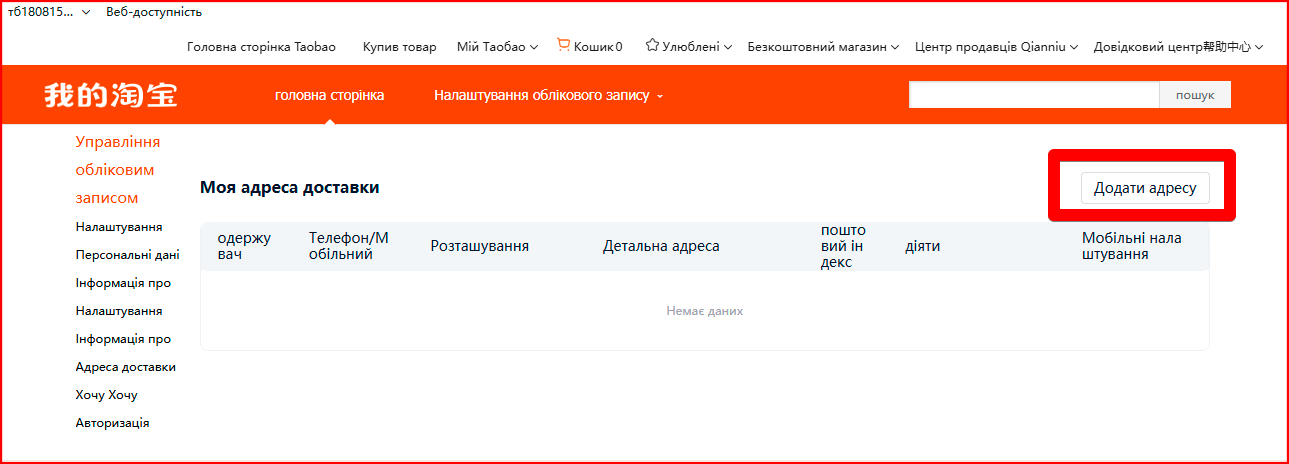Viewport: 1289px width, 464px height.
Task: Select the головна сторінка tab
Action: click(329, 95)
